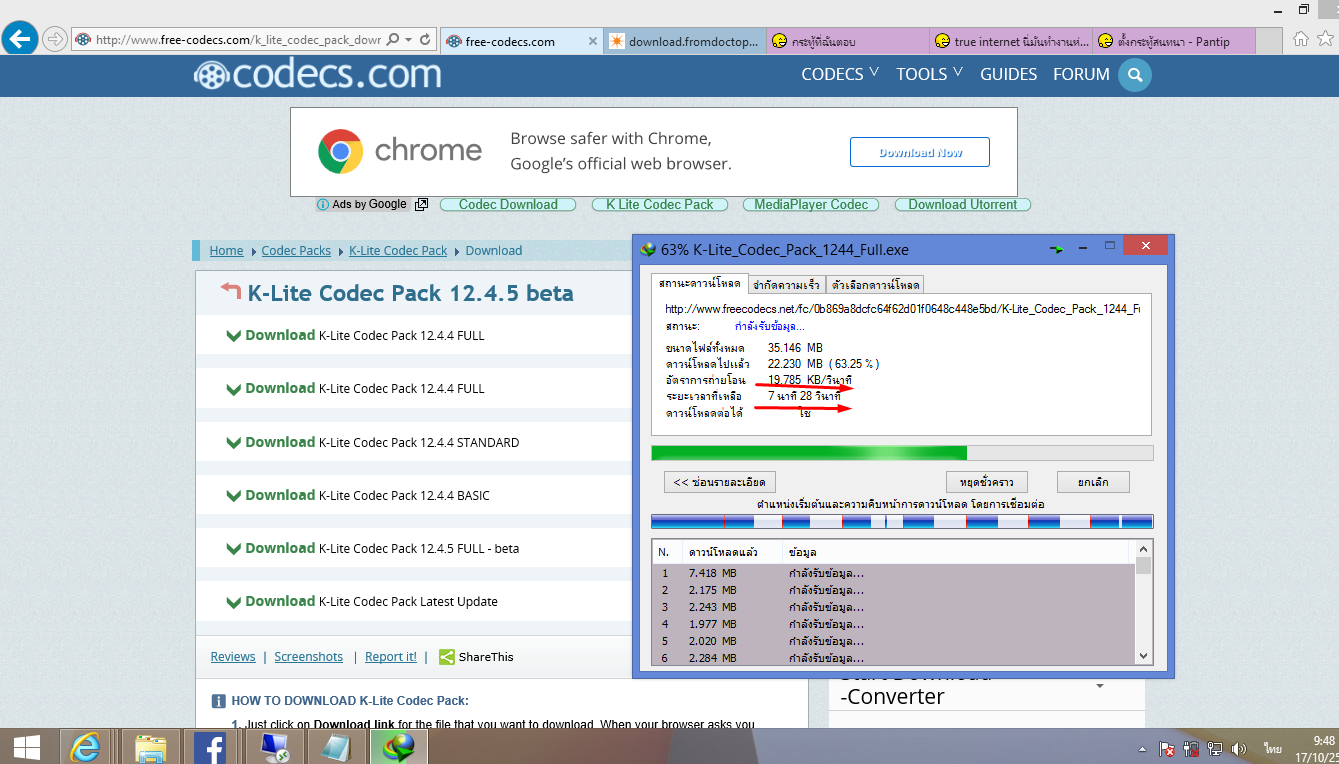Select the connection row showing 1.977 MB
The width and height of the screenshot is (1339, 764).
coord(893,624)
